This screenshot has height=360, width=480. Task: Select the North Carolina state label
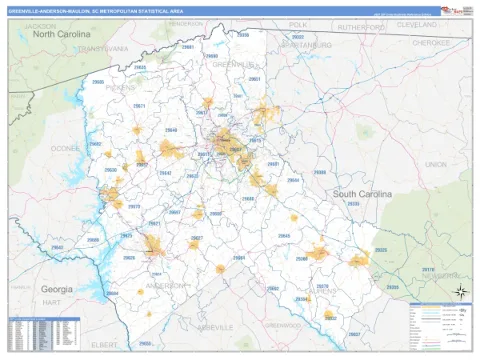(61, 34)
